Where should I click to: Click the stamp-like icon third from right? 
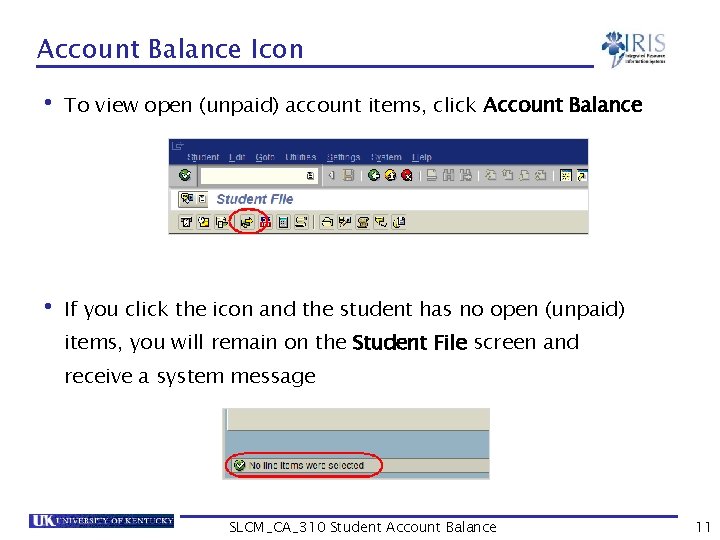click(363, 222)
